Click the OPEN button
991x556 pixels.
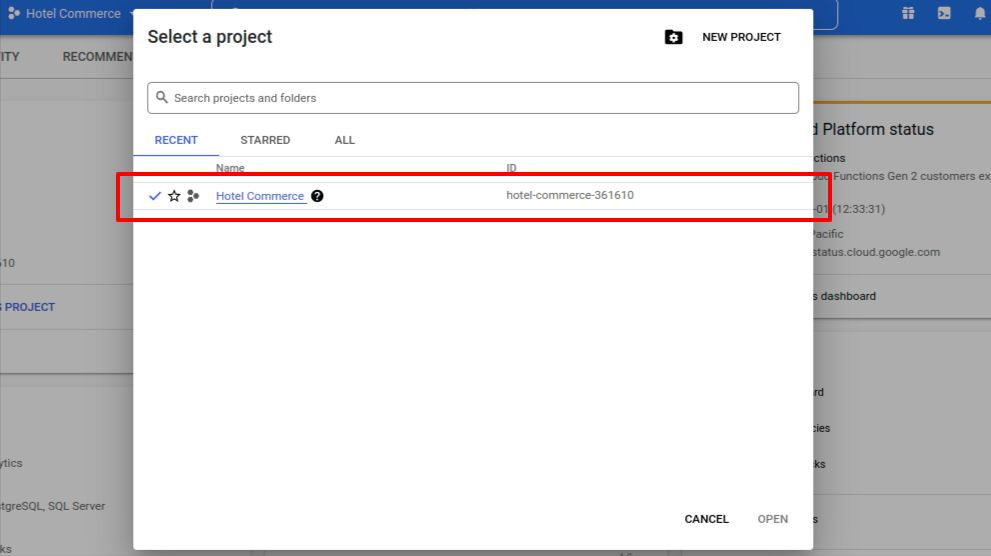[x=773, y=519]
